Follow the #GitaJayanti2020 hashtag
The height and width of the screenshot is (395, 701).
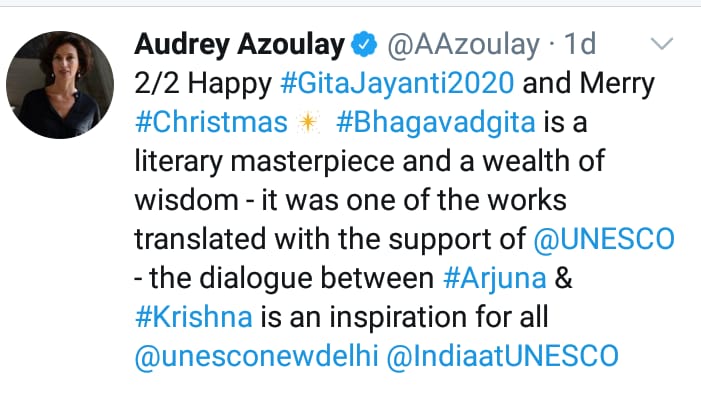tap(397, 84)
